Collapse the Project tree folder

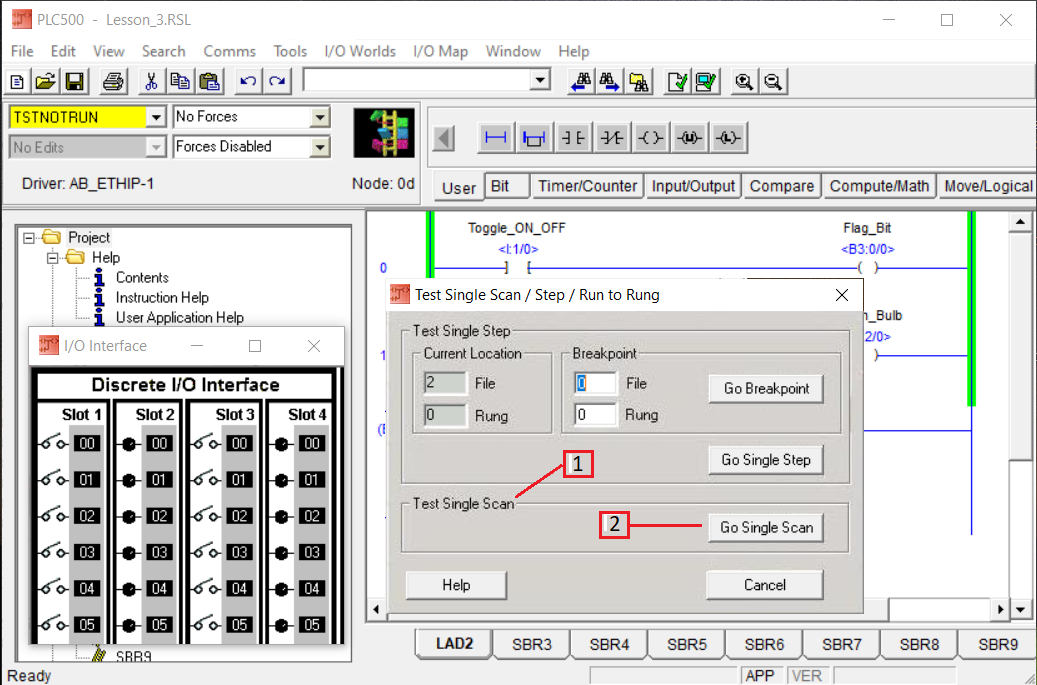[28, 237]
